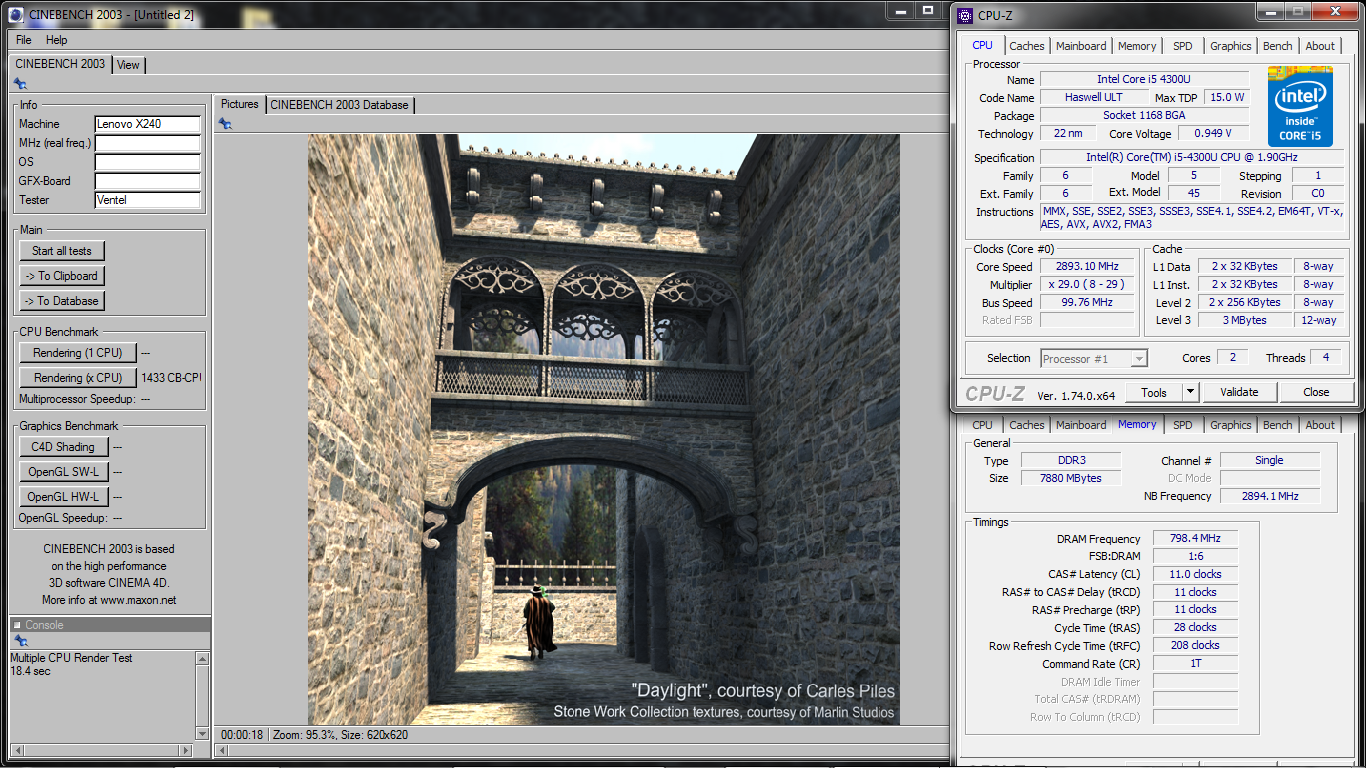
Task: Minimize the upper CPU-Z window
Action: click(1273, 11)
